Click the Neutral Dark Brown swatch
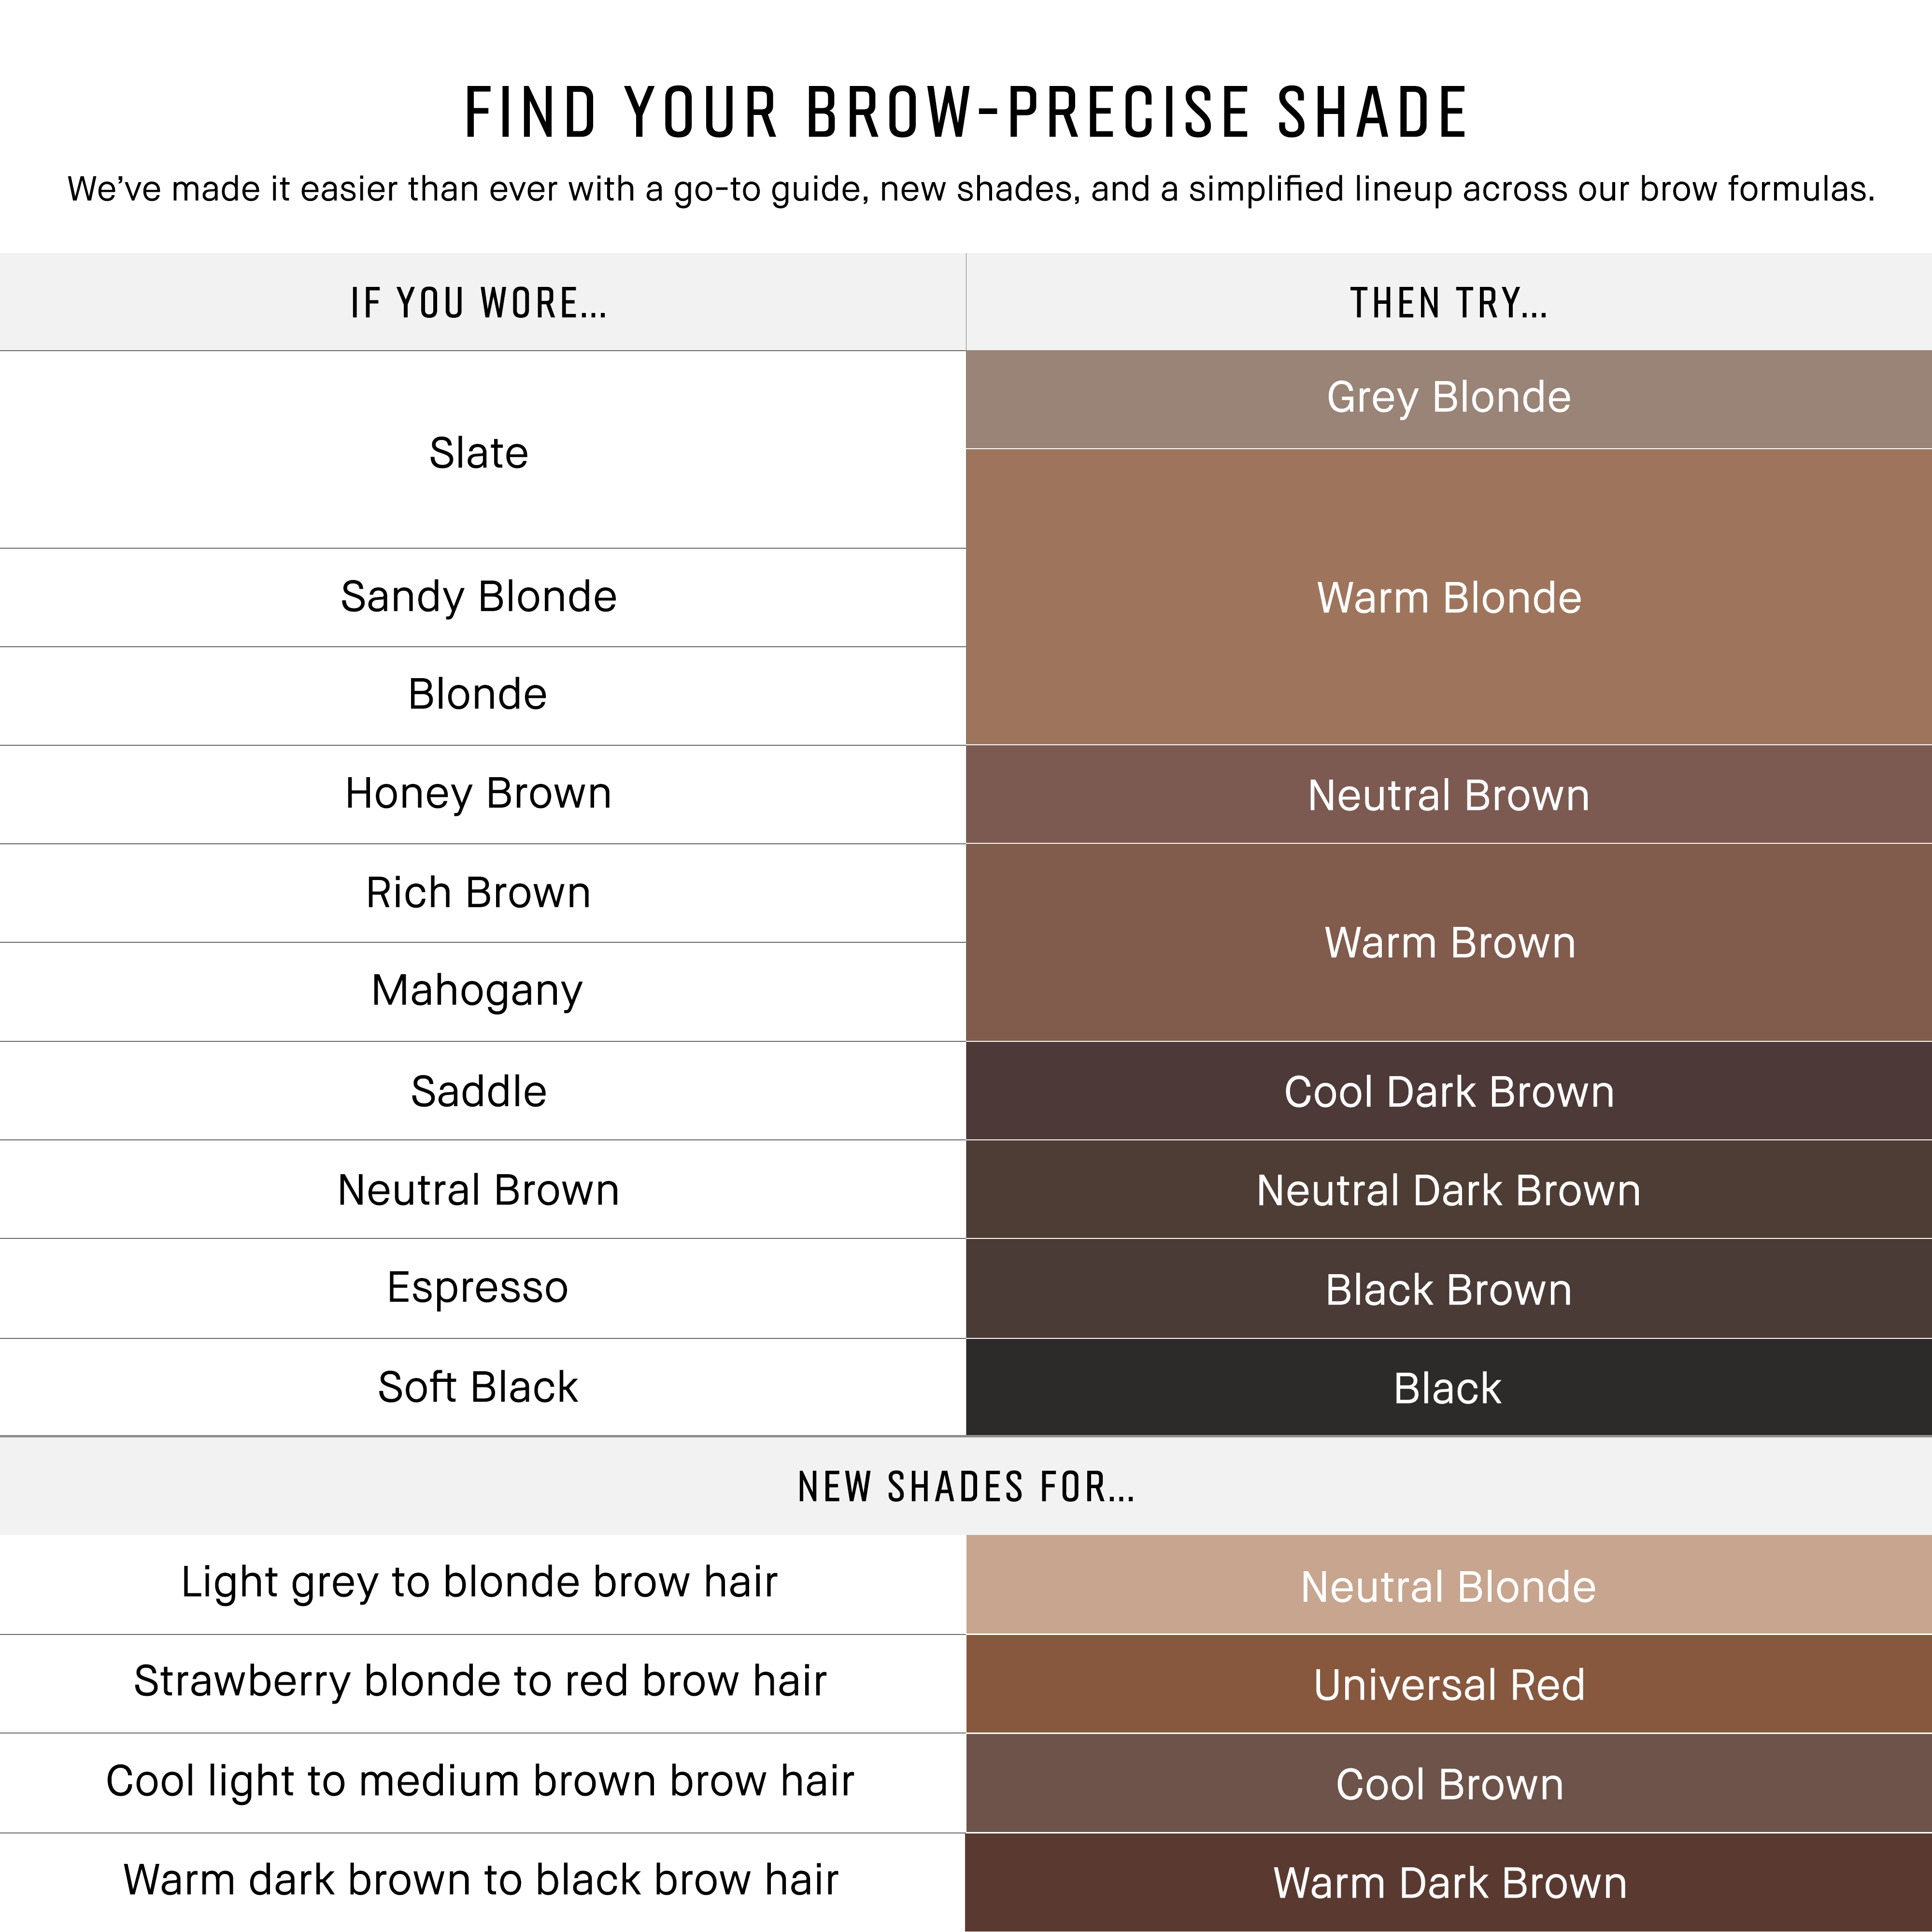This screenshot has height=1932, width=1932. tap(1448, 1190)
